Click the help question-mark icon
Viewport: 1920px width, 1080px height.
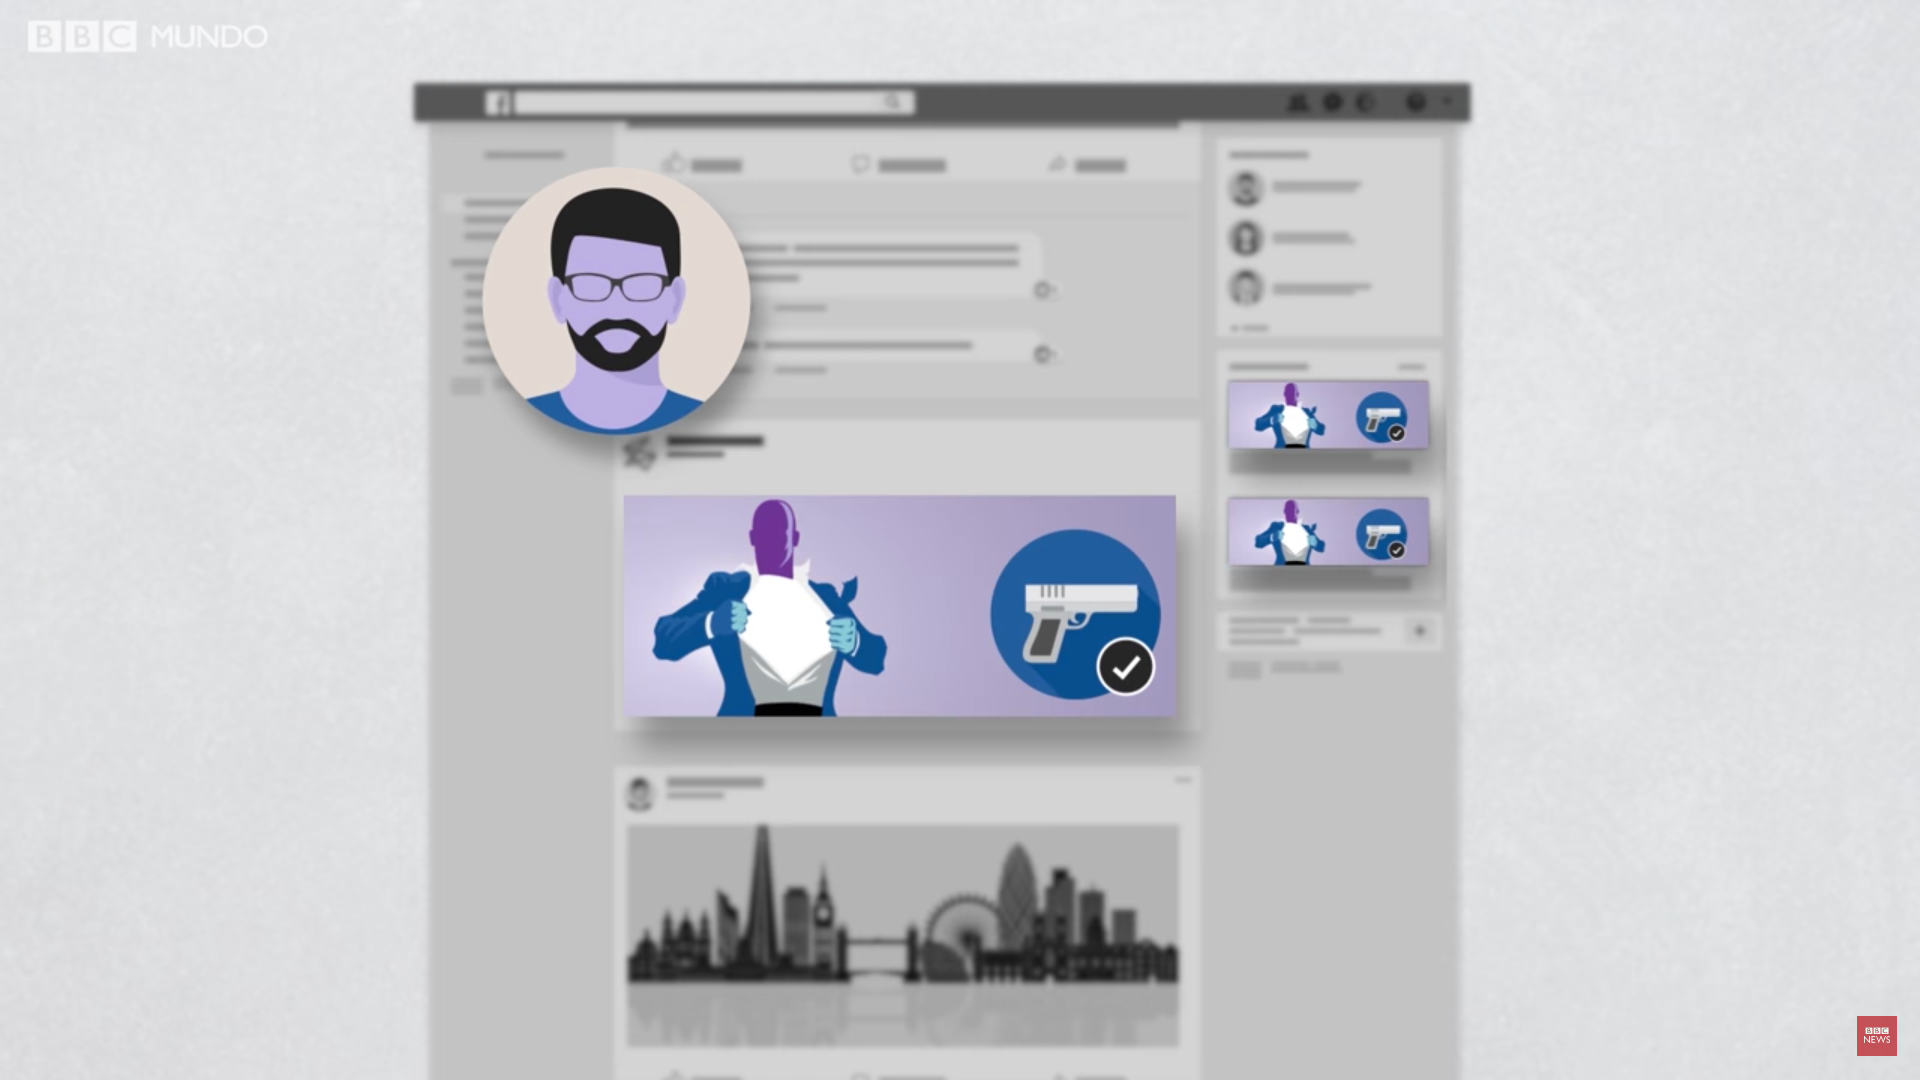(1415, 102)
